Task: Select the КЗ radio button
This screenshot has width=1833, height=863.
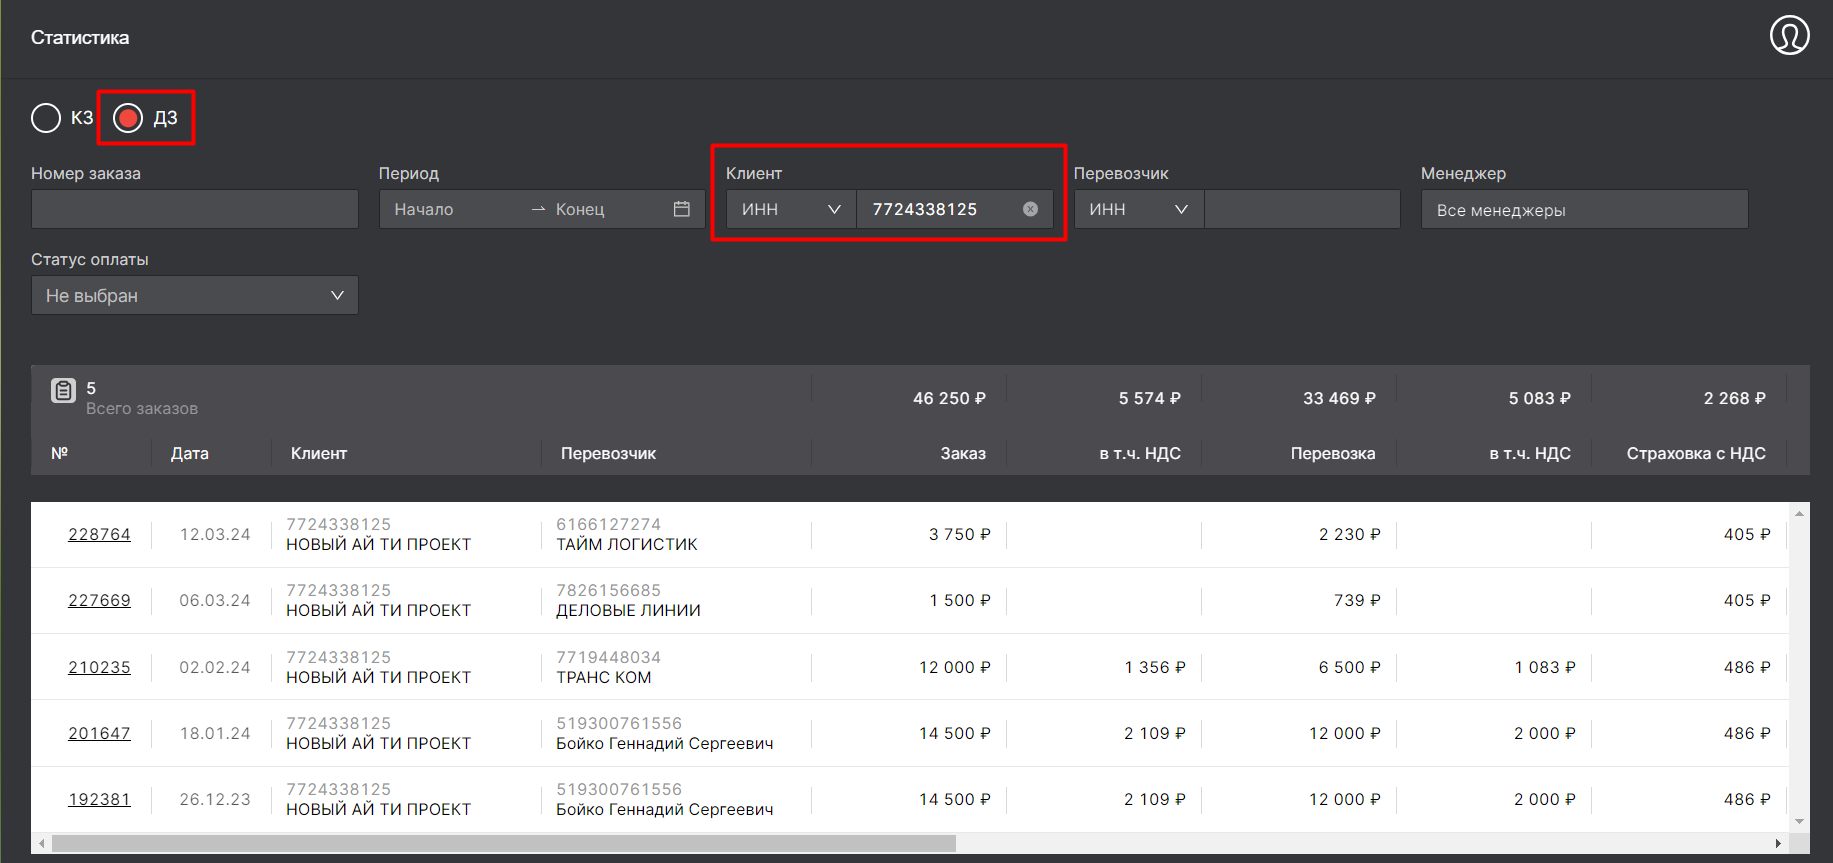Action: (x=46, y=118)
